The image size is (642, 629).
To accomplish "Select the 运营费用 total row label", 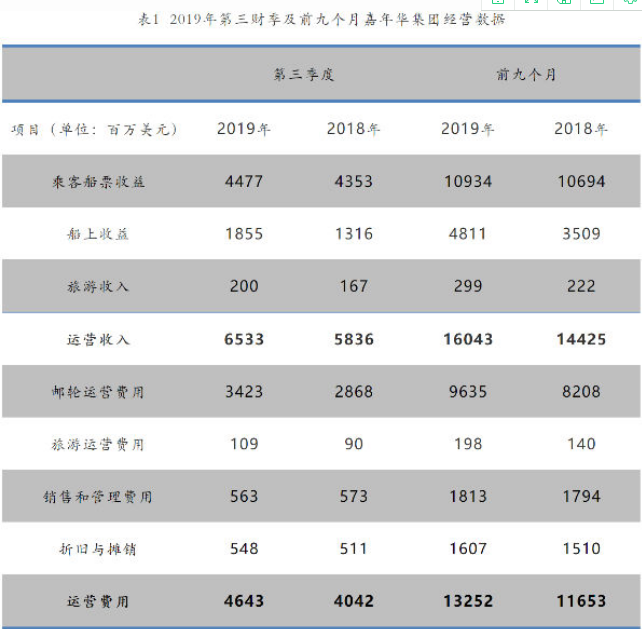I will [98, 602].
